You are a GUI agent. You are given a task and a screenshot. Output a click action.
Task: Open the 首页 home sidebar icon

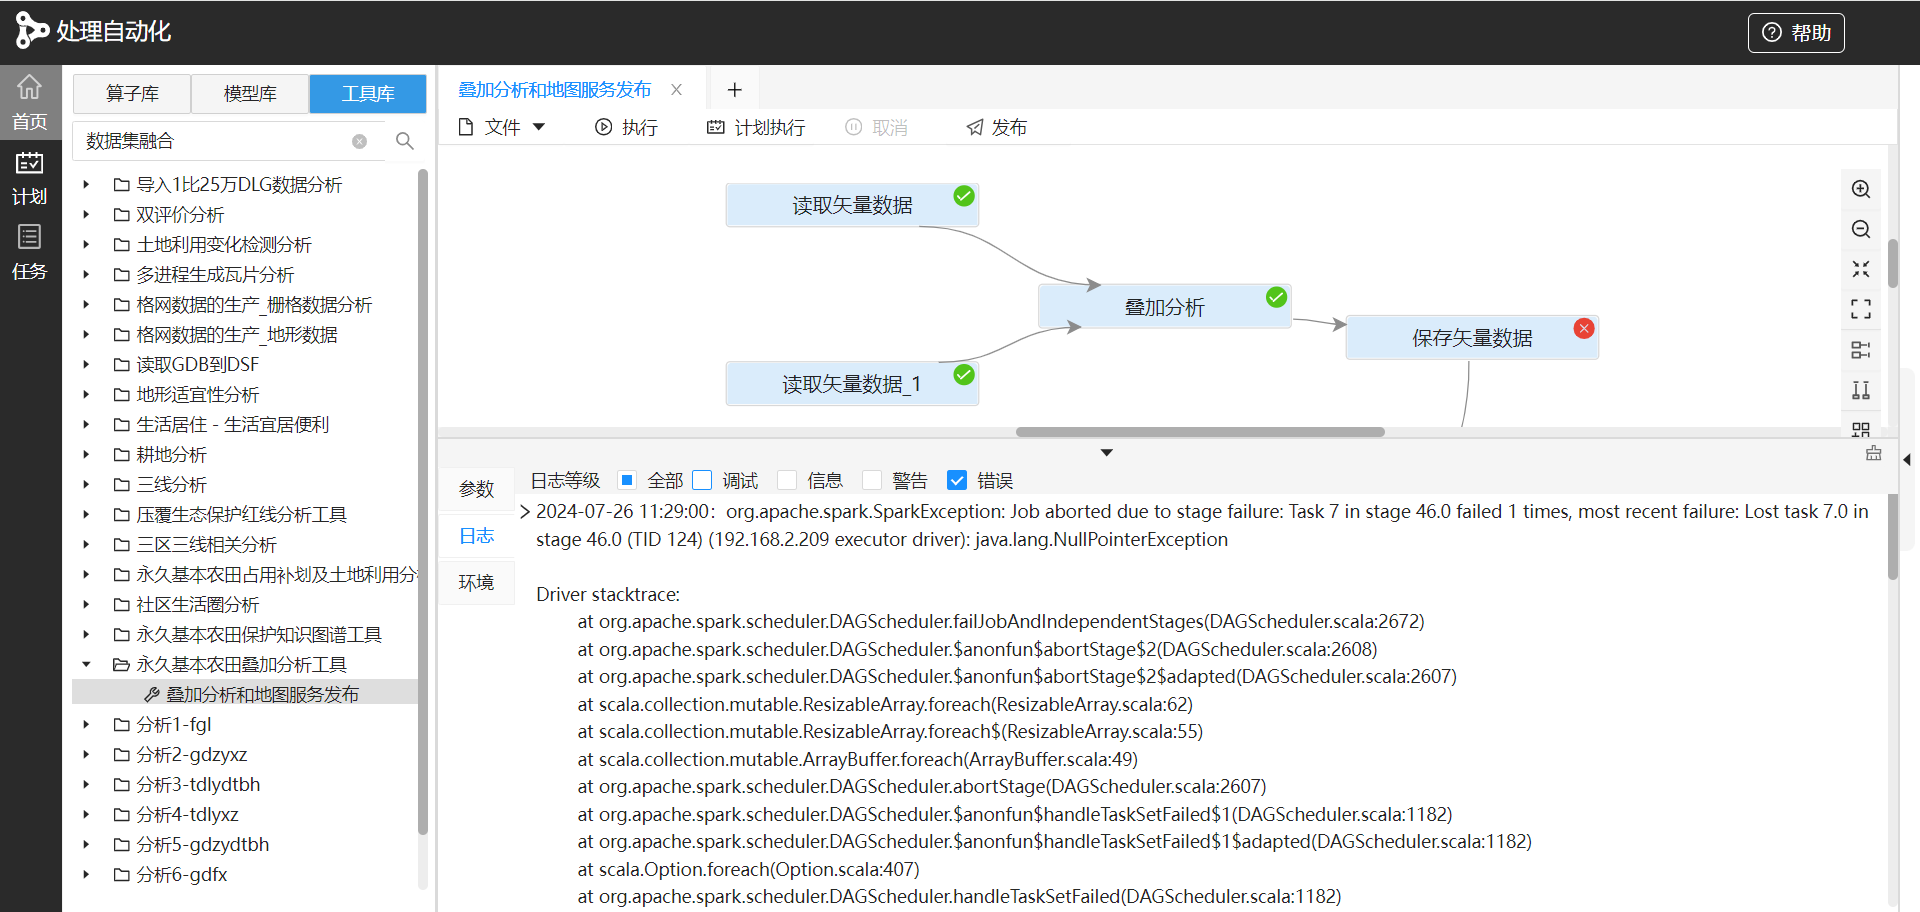(x=30, y=102)
